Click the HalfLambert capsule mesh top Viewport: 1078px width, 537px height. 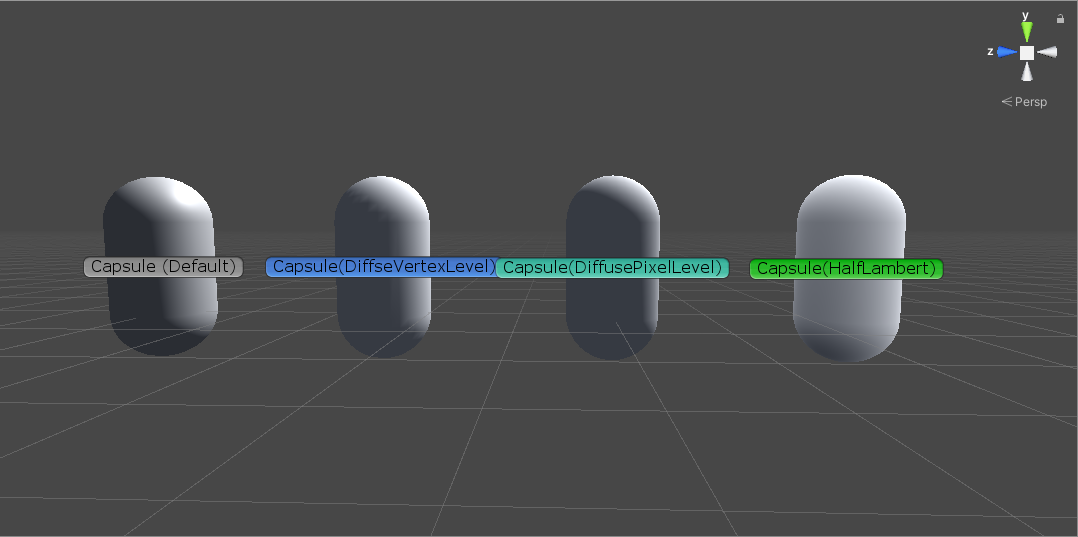click(851, 196)
